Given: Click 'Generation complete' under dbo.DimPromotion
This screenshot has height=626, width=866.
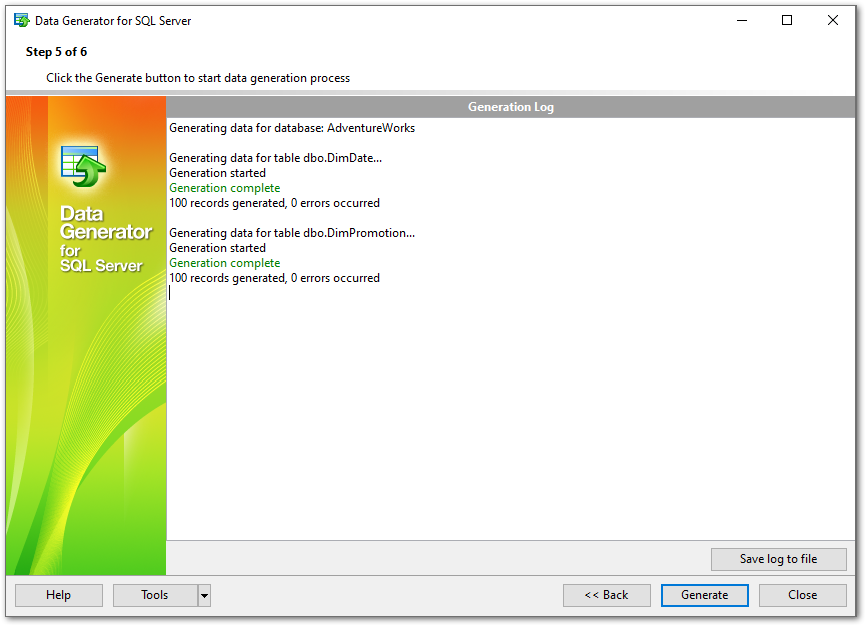Looking at the screenshot, I should (224, 264).
